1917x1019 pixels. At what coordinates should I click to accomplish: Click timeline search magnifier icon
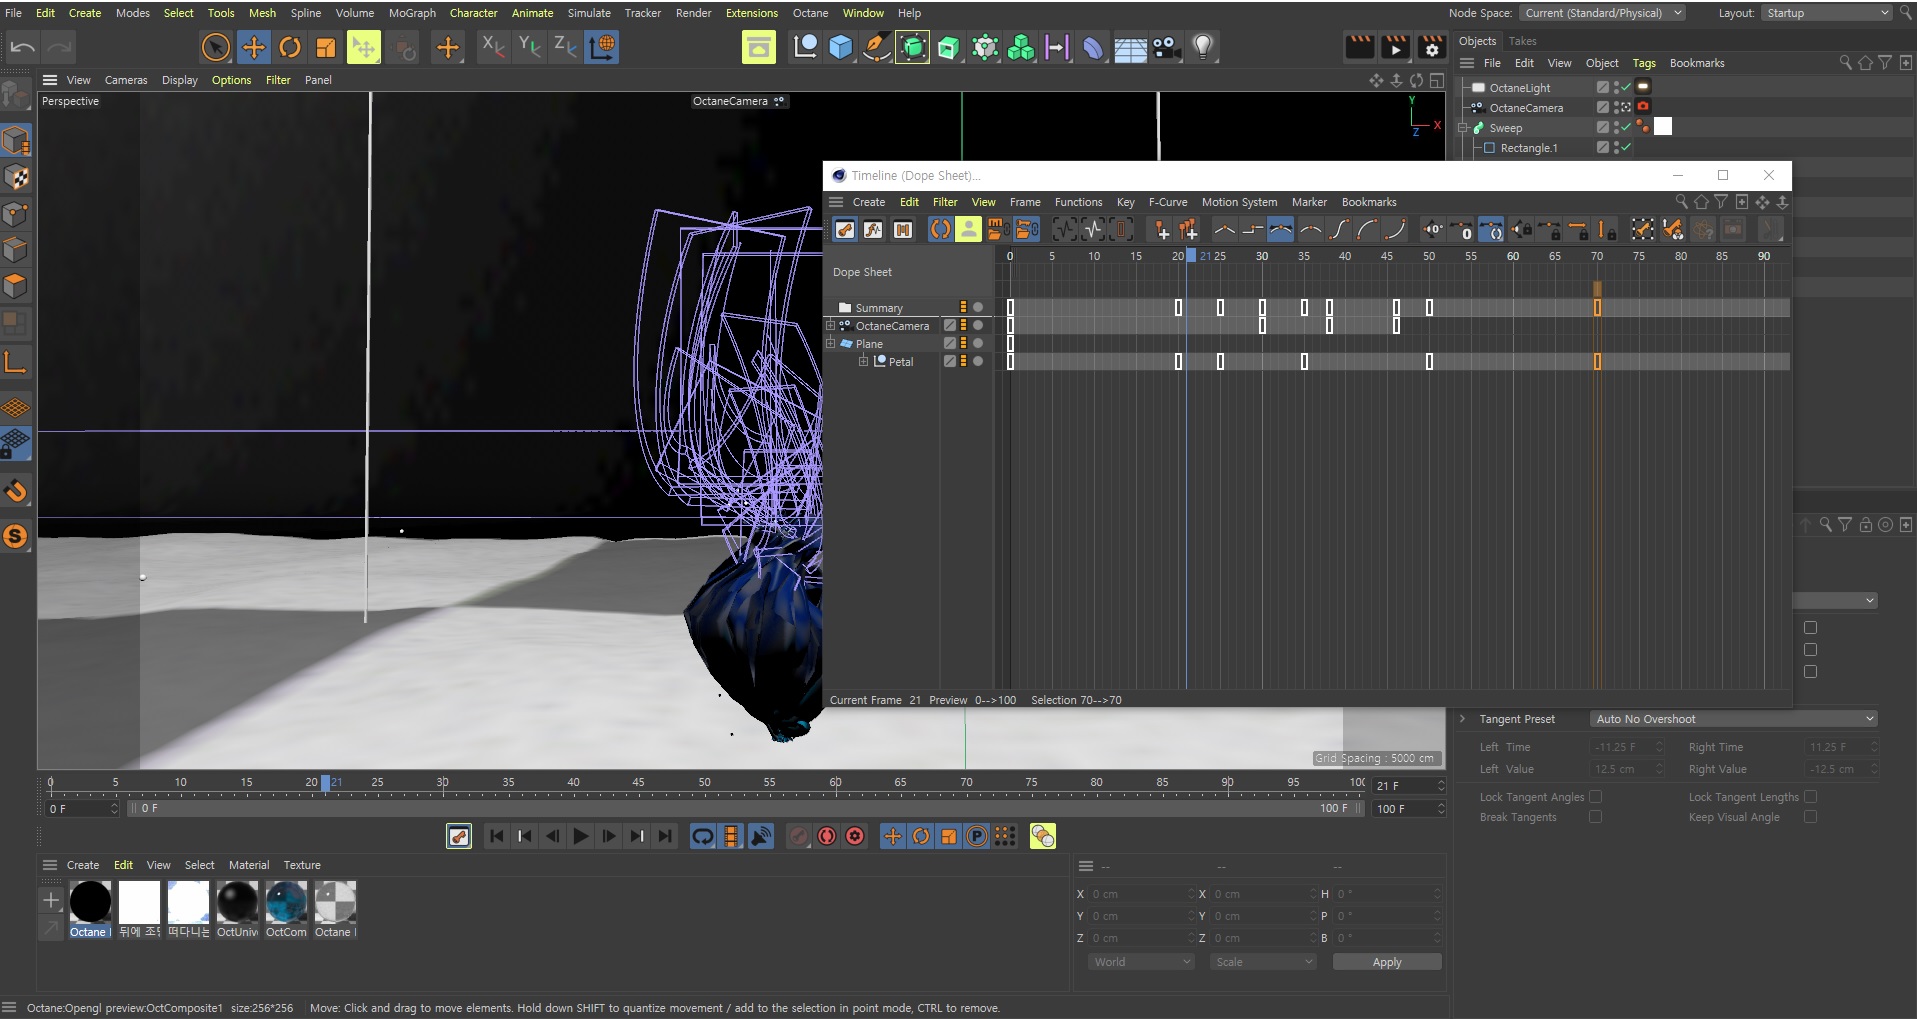[x=1681, y=202]
